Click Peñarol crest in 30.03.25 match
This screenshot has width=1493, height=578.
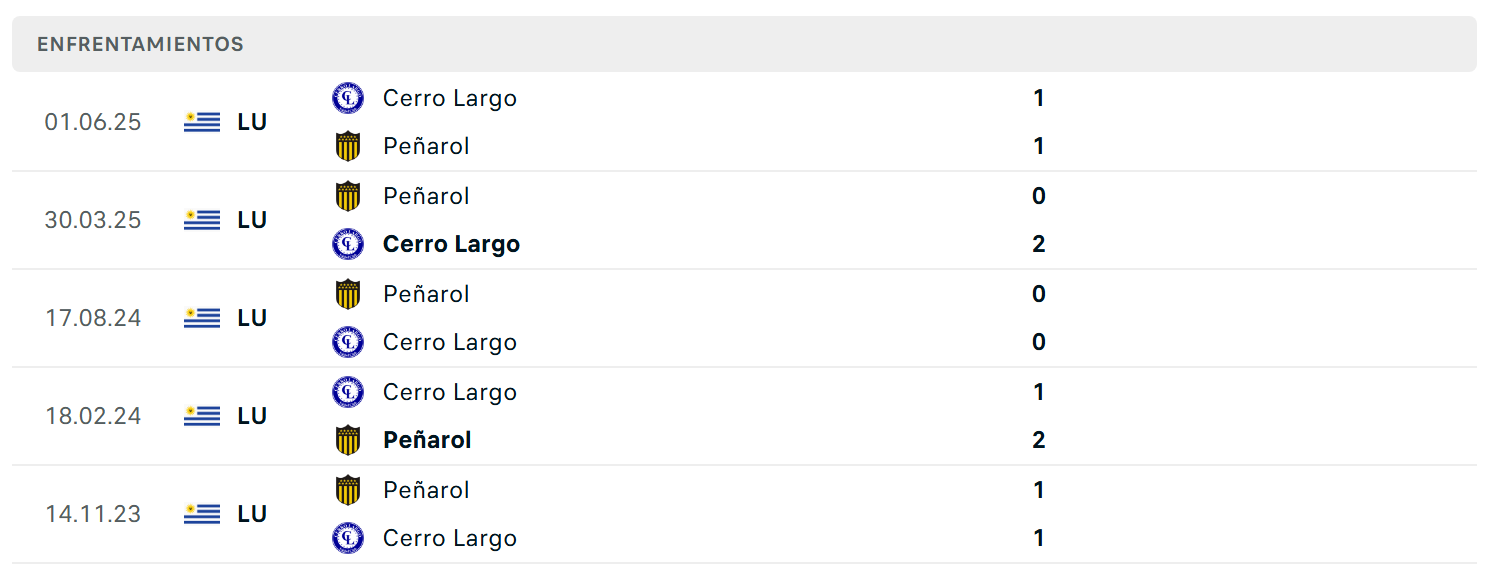click(x=348, y=196)
